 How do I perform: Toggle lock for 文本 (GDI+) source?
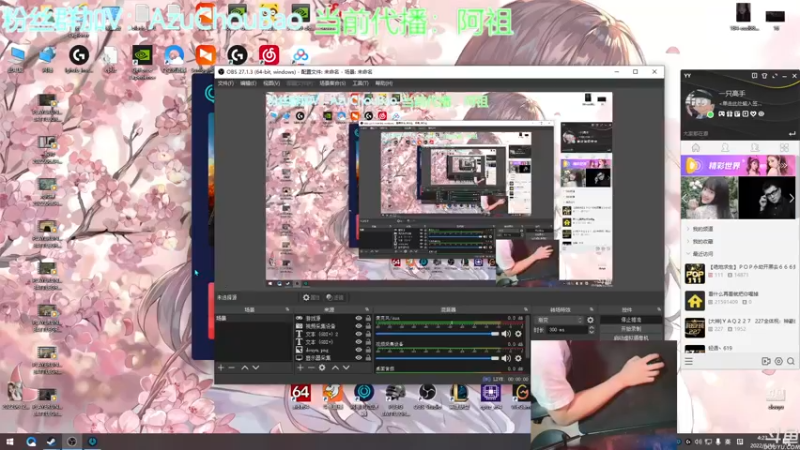click(x=368, y=342)
